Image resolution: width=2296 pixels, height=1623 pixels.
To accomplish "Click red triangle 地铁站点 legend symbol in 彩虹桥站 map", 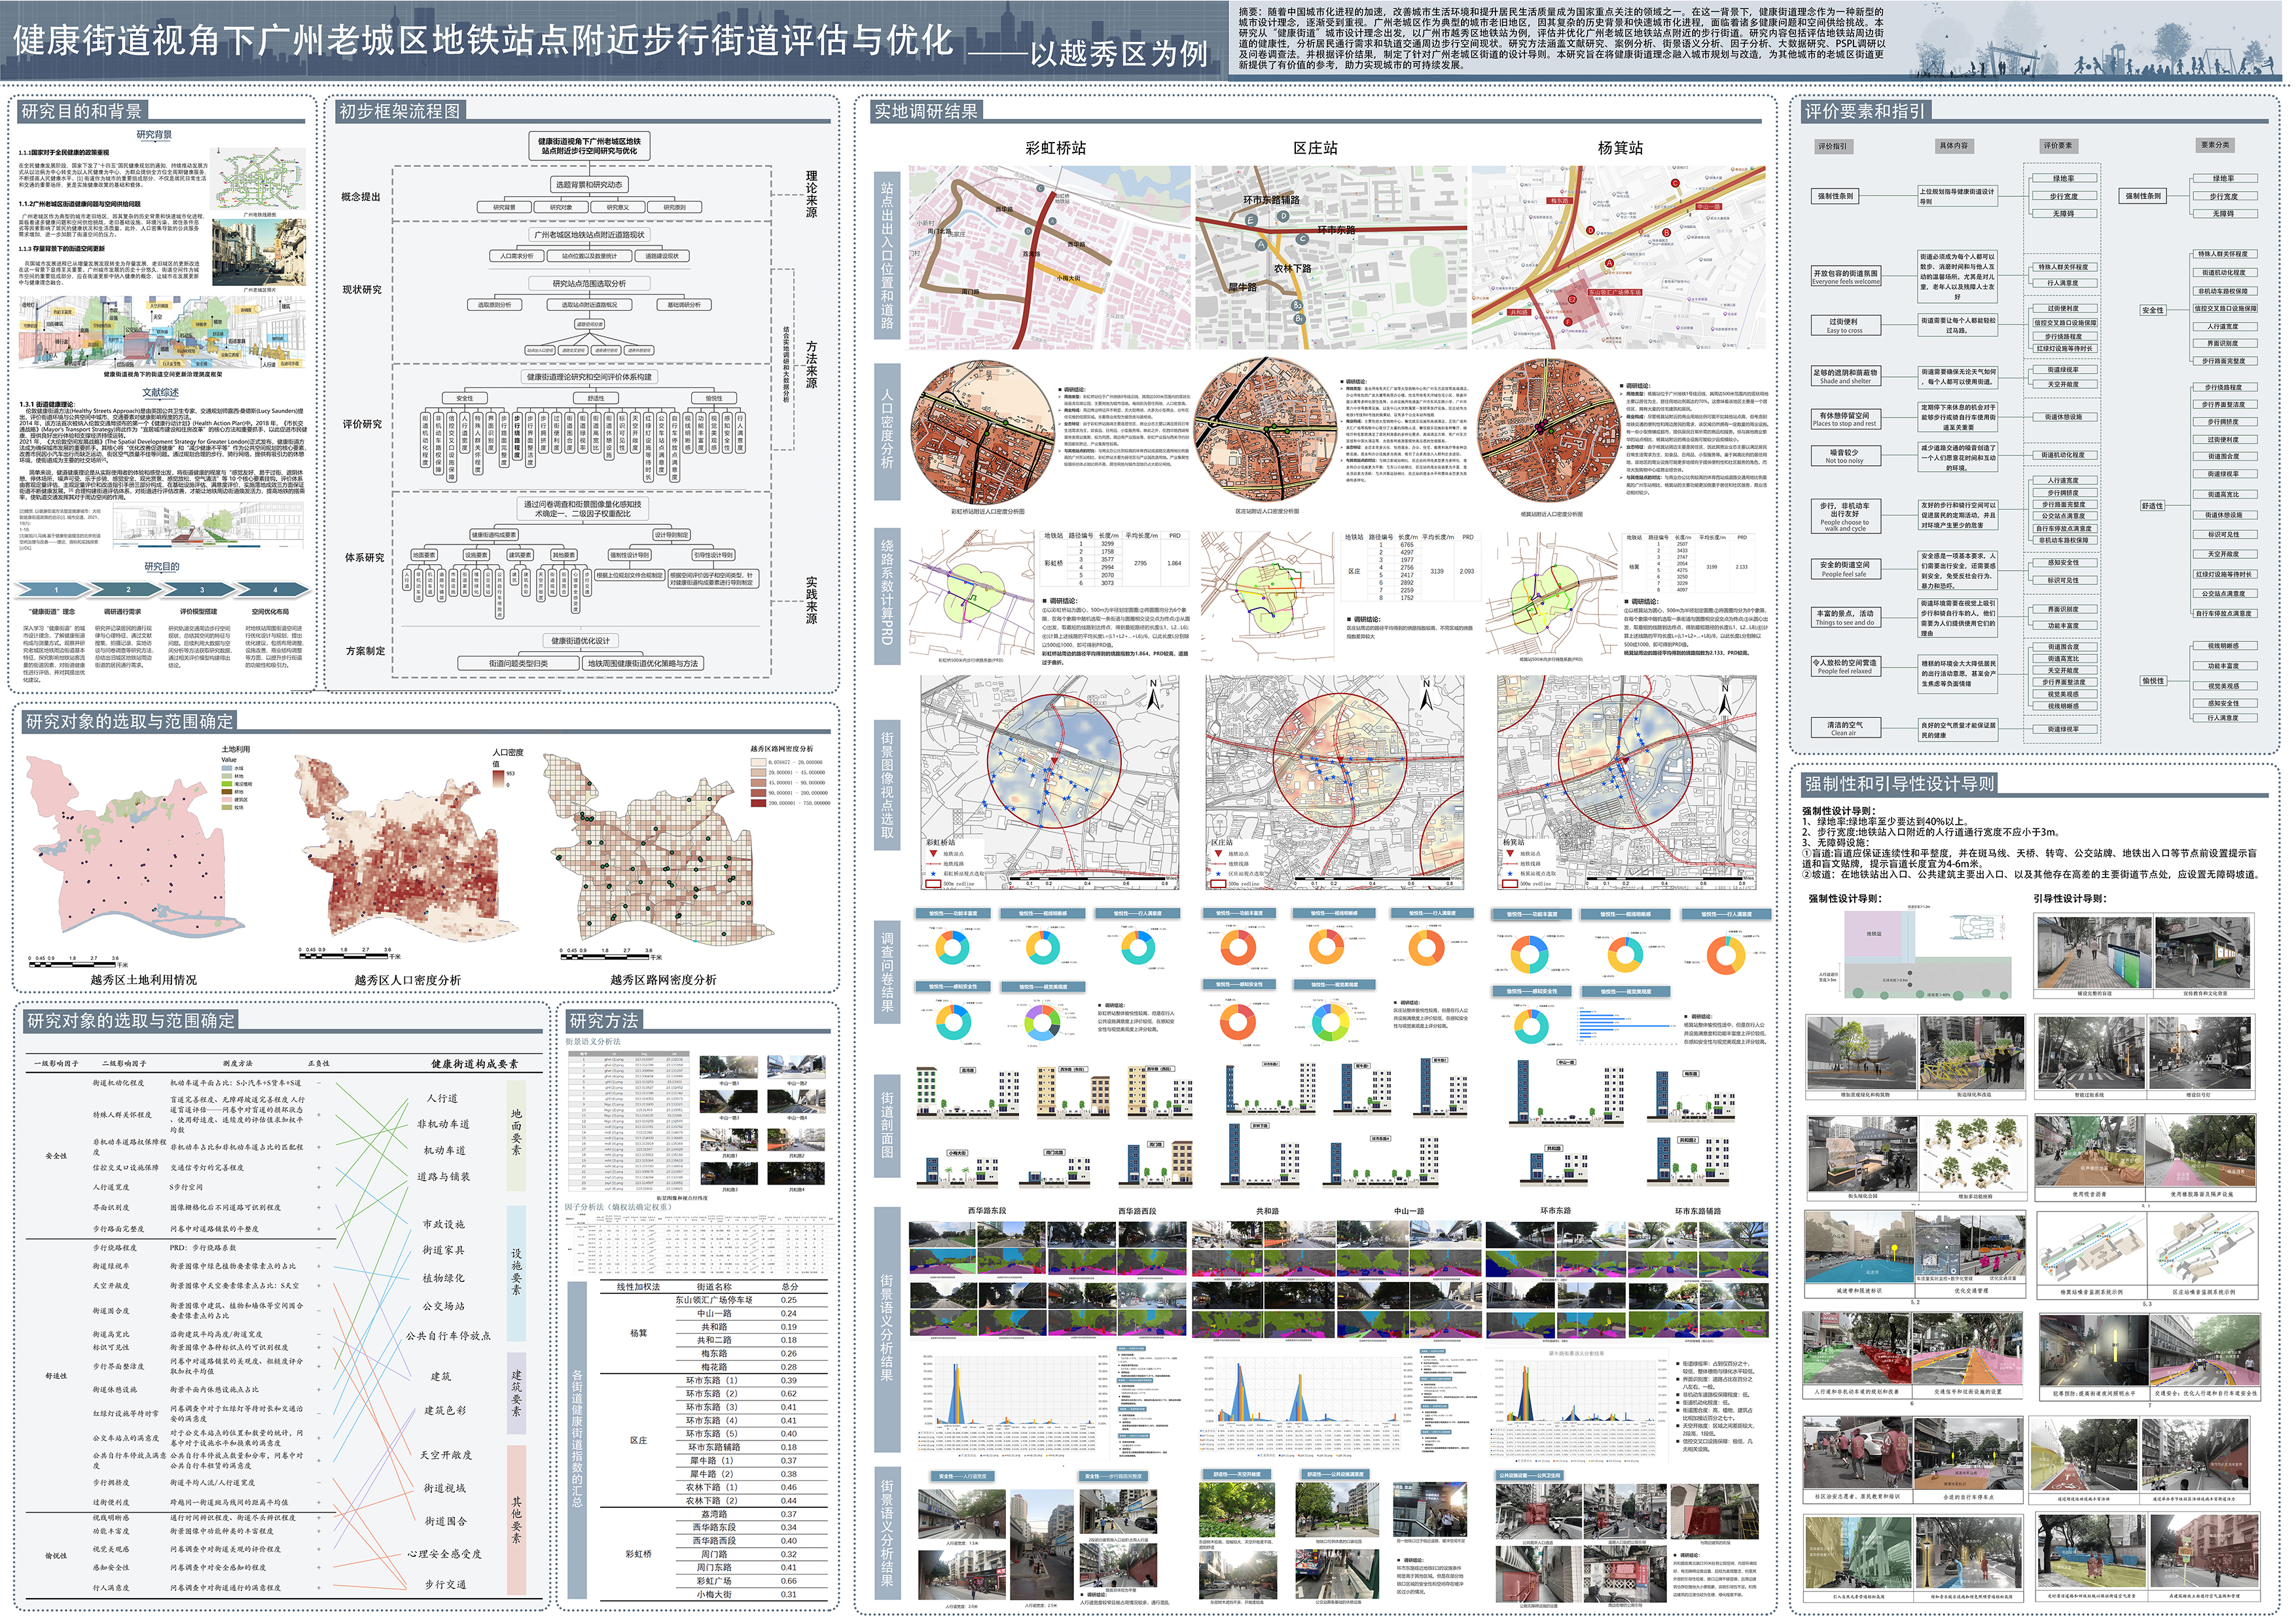I will point(934,854).
